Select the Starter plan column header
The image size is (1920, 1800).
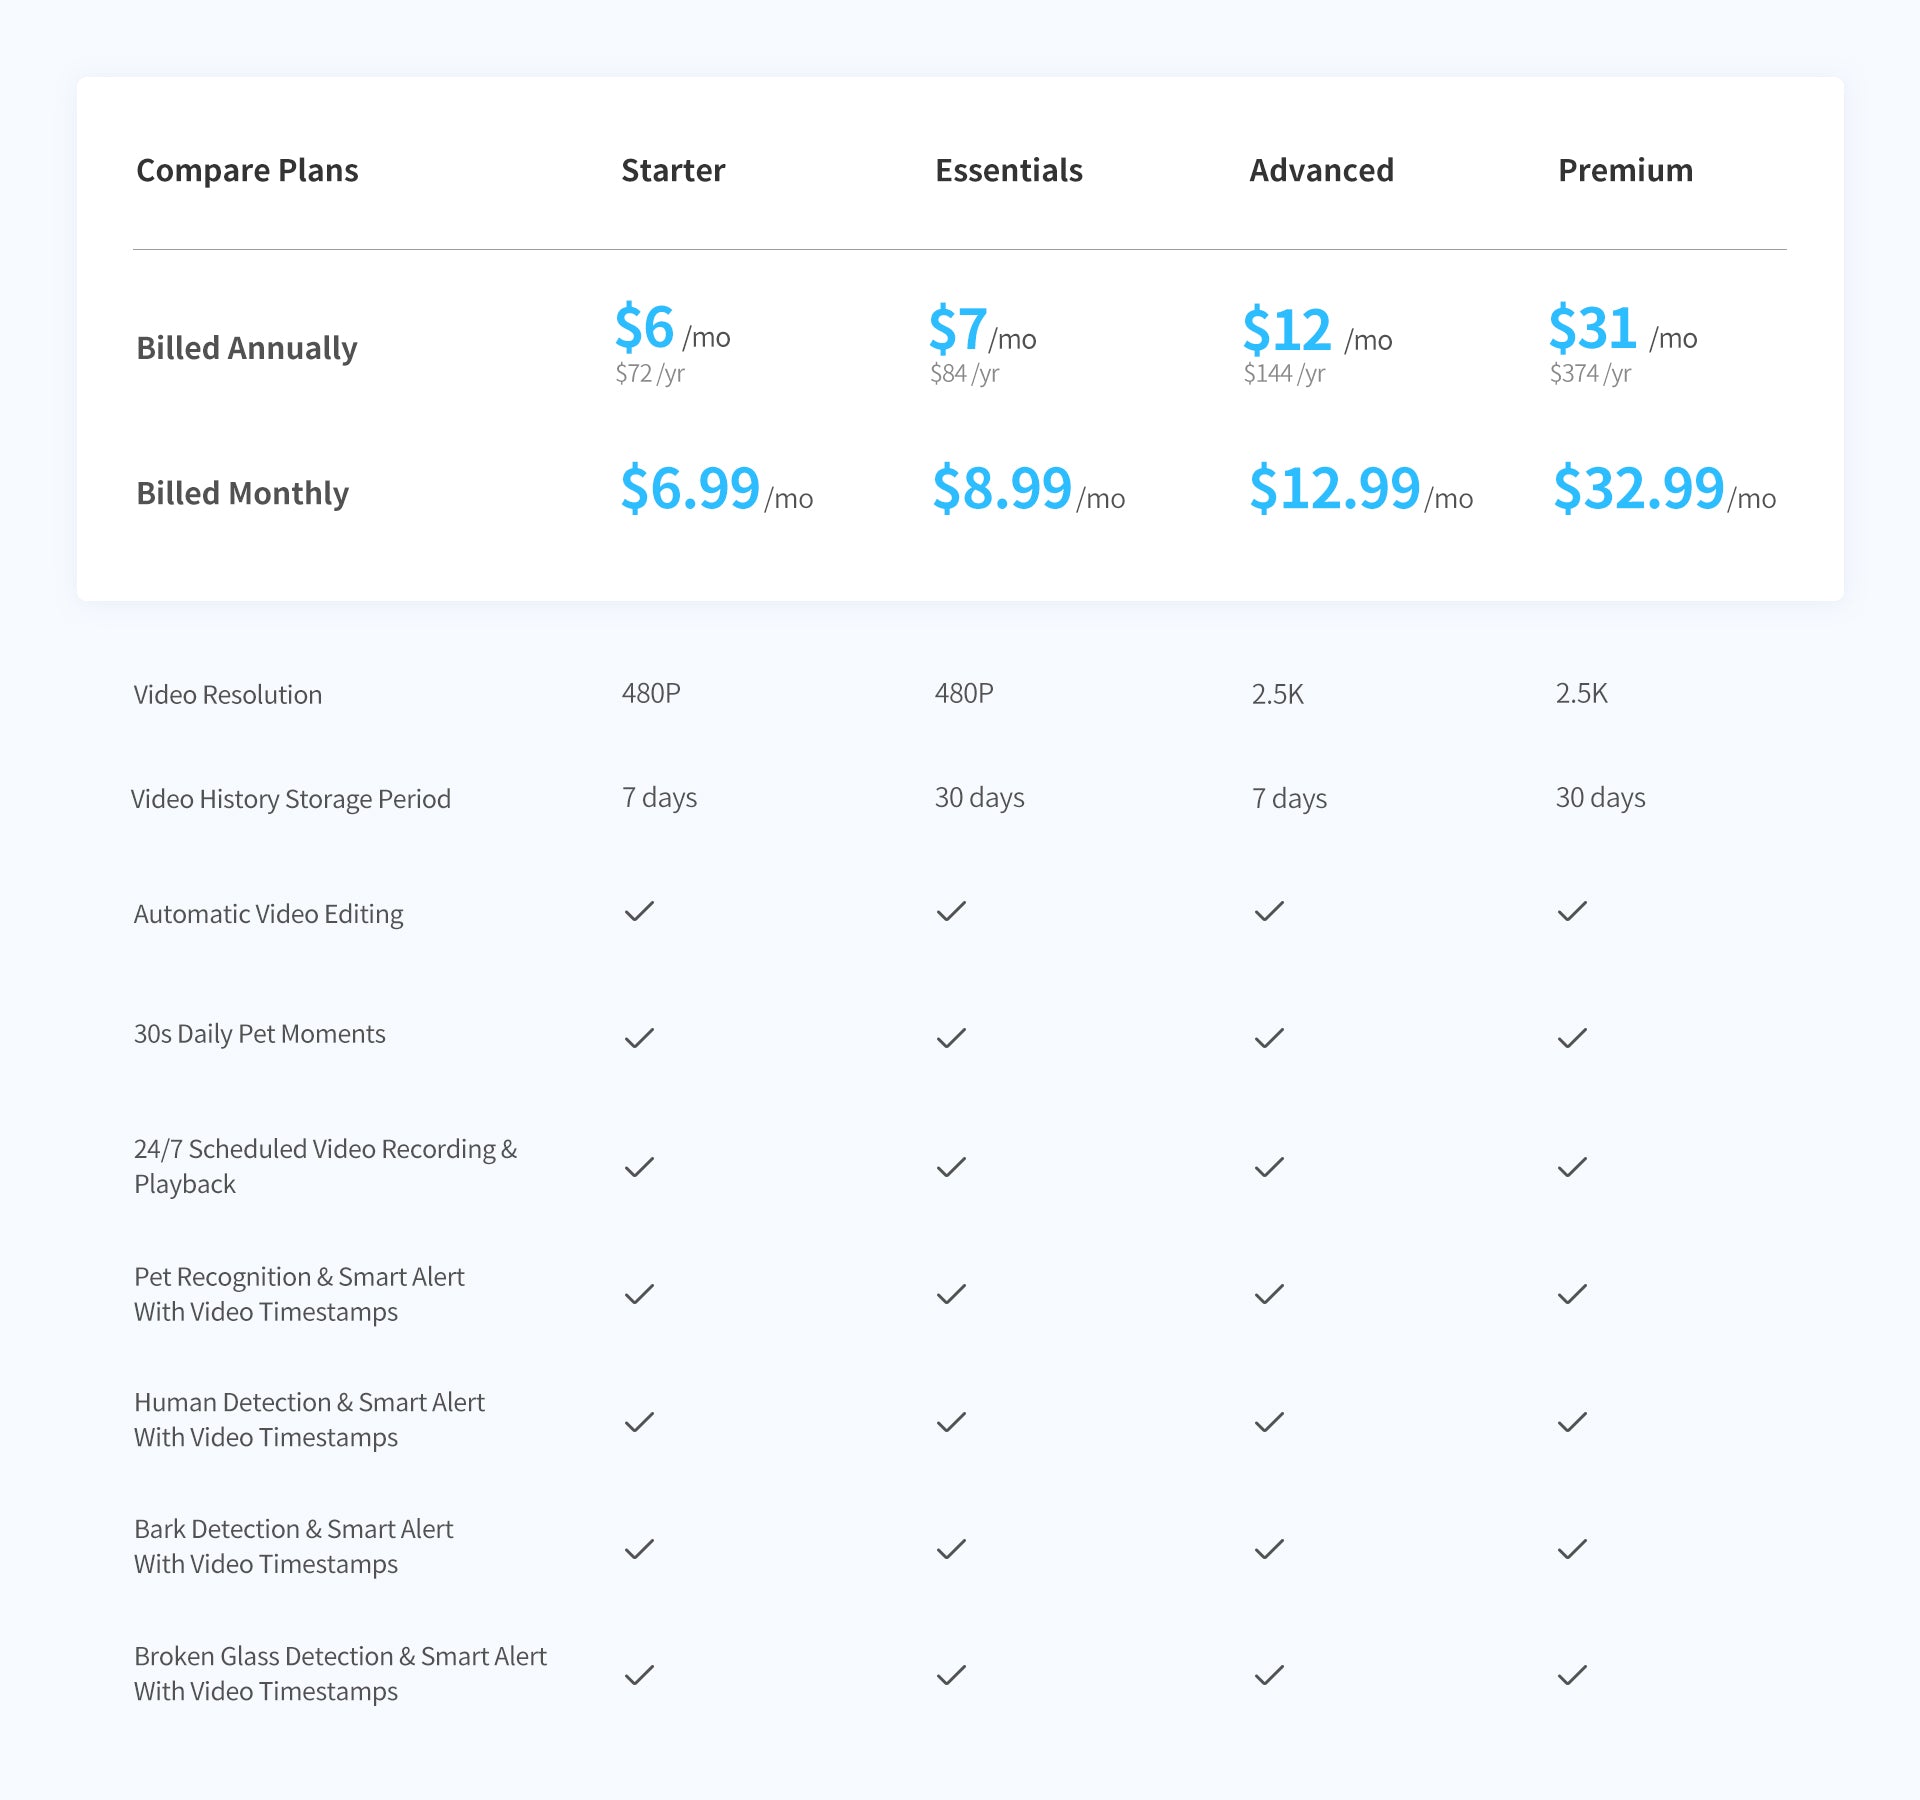pos(673,170)
